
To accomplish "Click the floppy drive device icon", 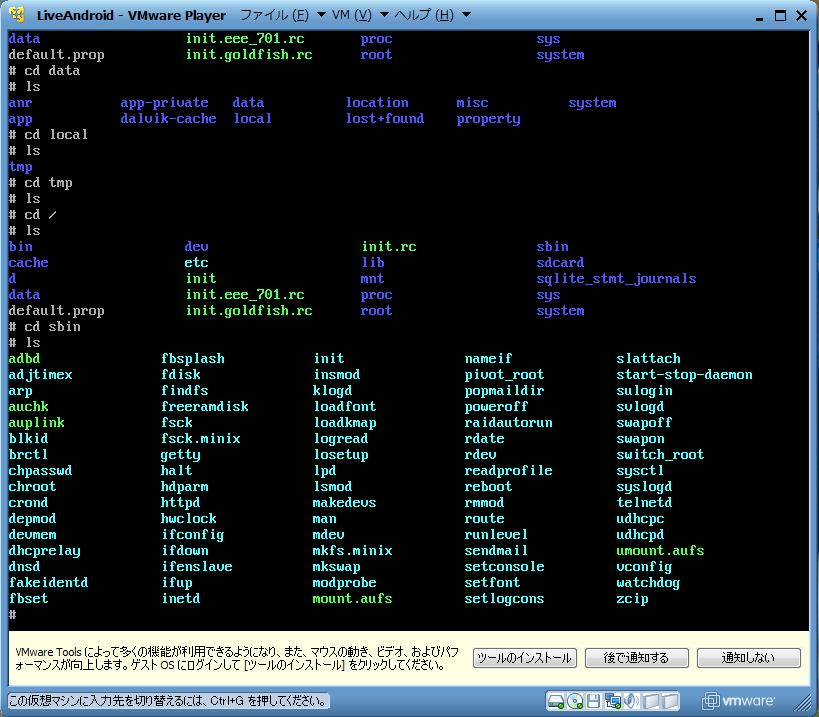I will click(x=593, y=701).
